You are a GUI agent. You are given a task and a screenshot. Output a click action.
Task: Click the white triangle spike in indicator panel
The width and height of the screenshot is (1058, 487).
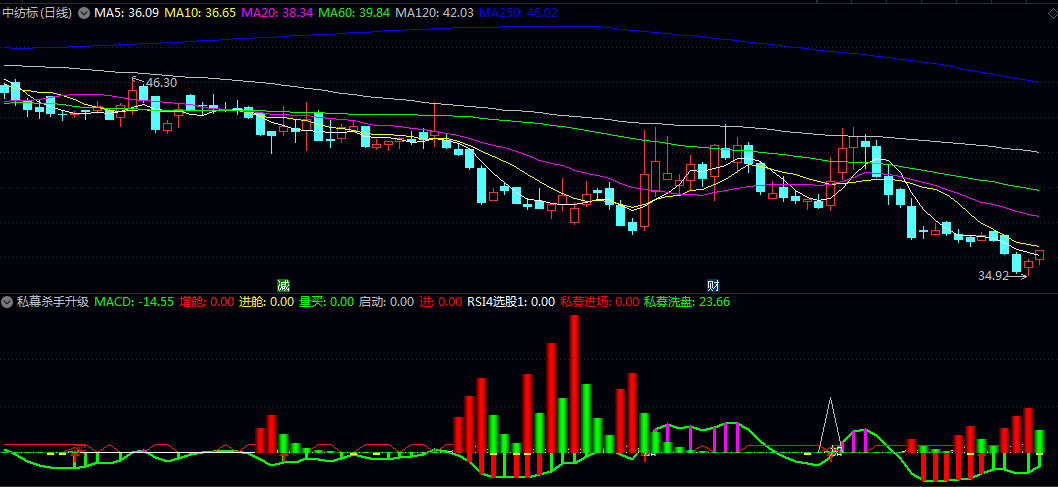tap(831, 425)
